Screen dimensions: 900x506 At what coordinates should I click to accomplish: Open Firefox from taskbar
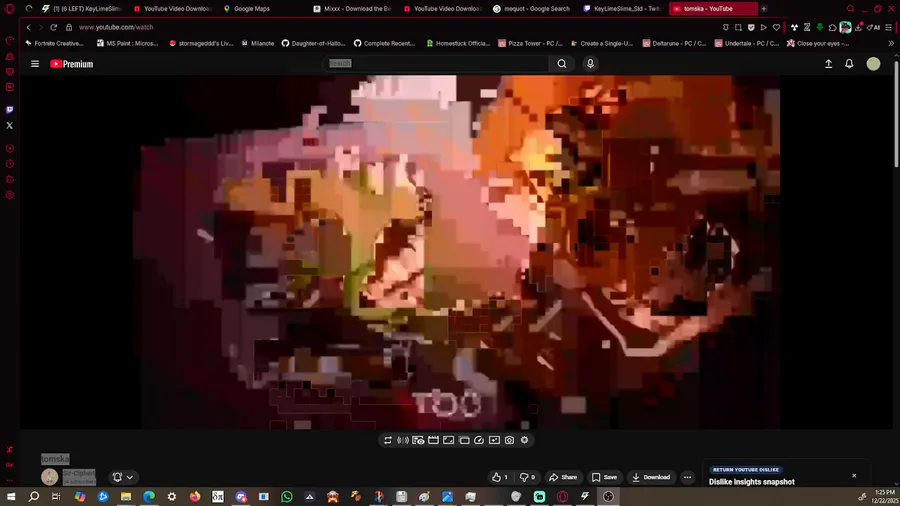195,496
